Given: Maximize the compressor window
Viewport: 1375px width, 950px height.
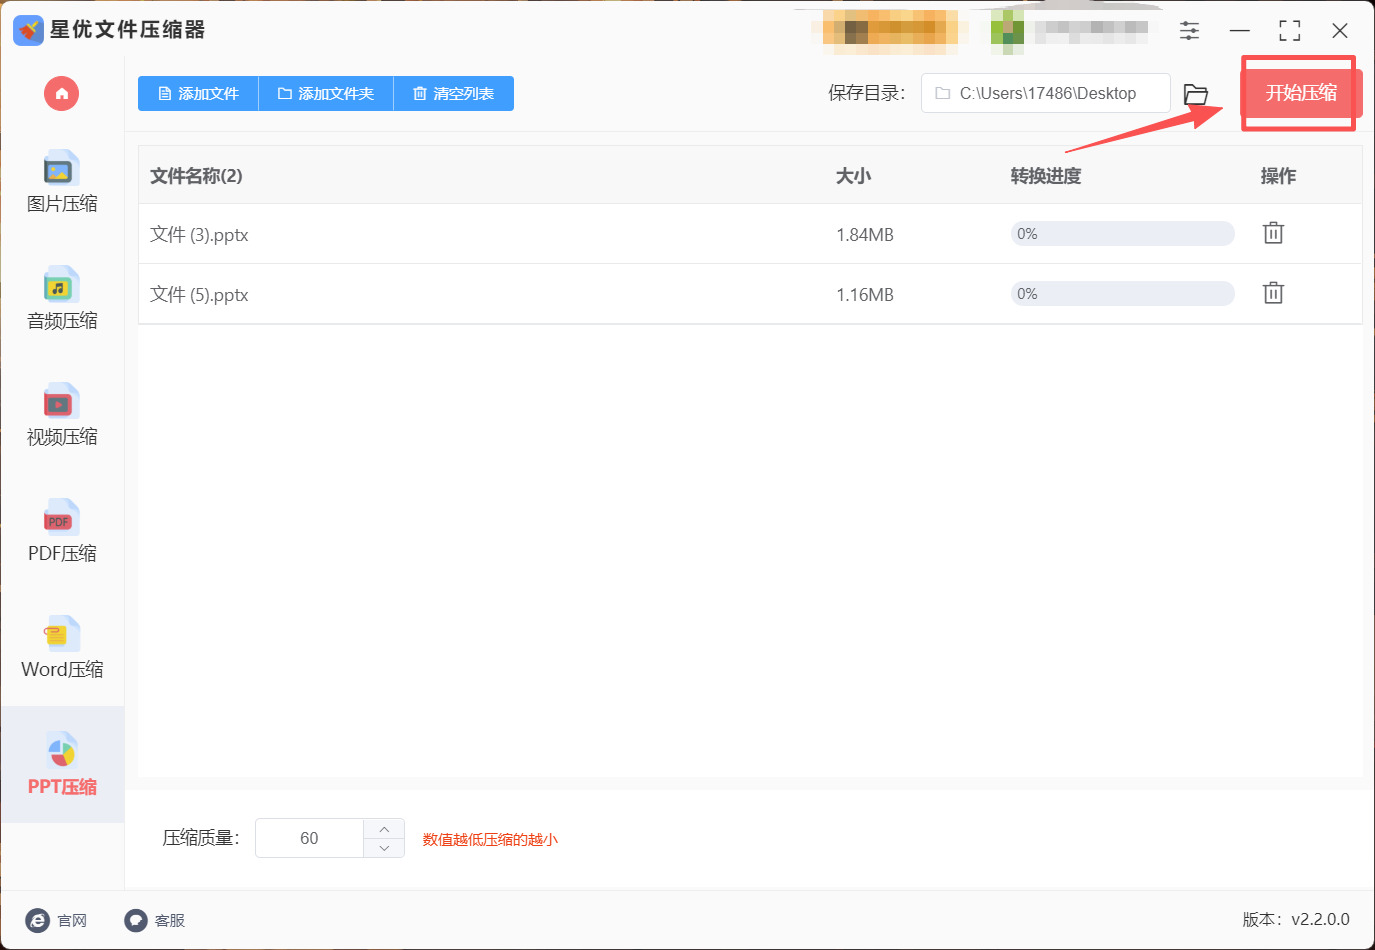Looking at the screenshot, I should pos(1290,30).
